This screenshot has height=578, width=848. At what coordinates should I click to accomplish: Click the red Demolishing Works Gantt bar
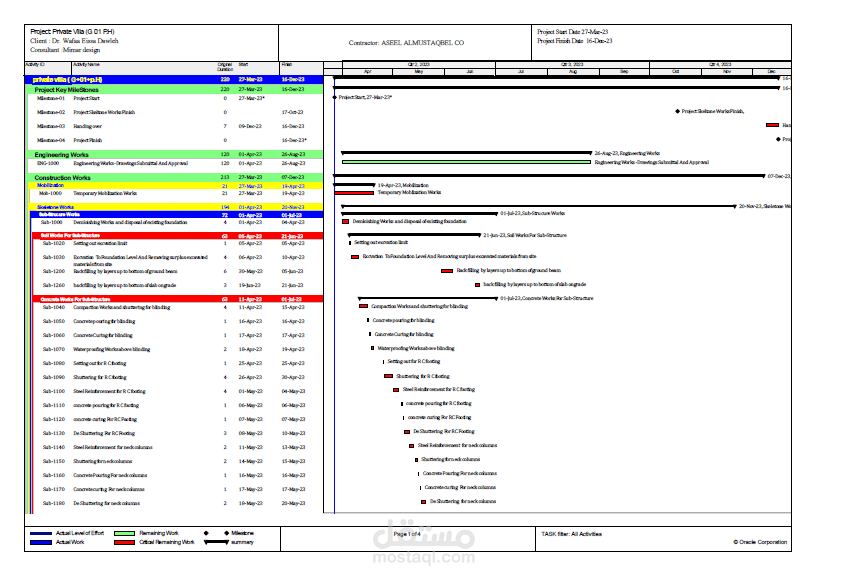(346, 222)
